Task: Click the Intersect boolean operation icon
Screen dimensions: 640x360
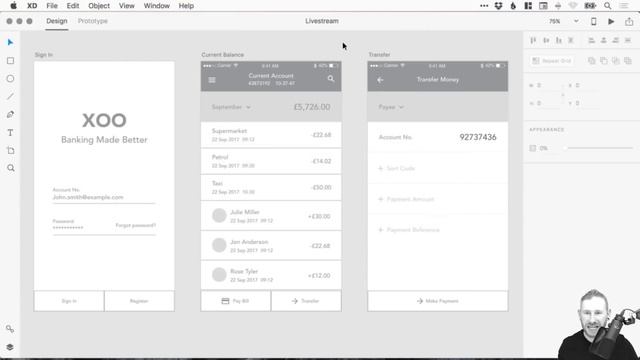Action: 616,61
